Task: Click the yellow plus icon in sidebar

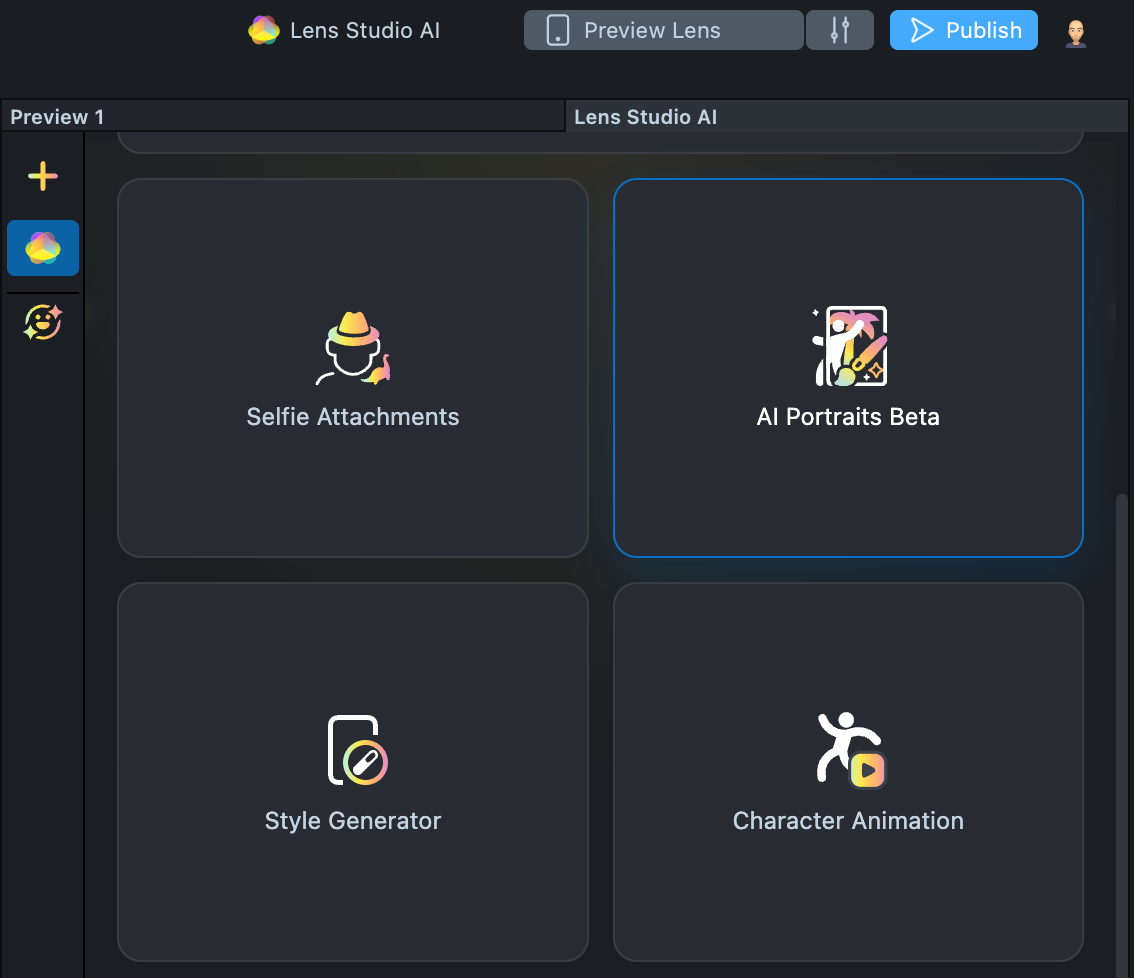Action: 42,177
